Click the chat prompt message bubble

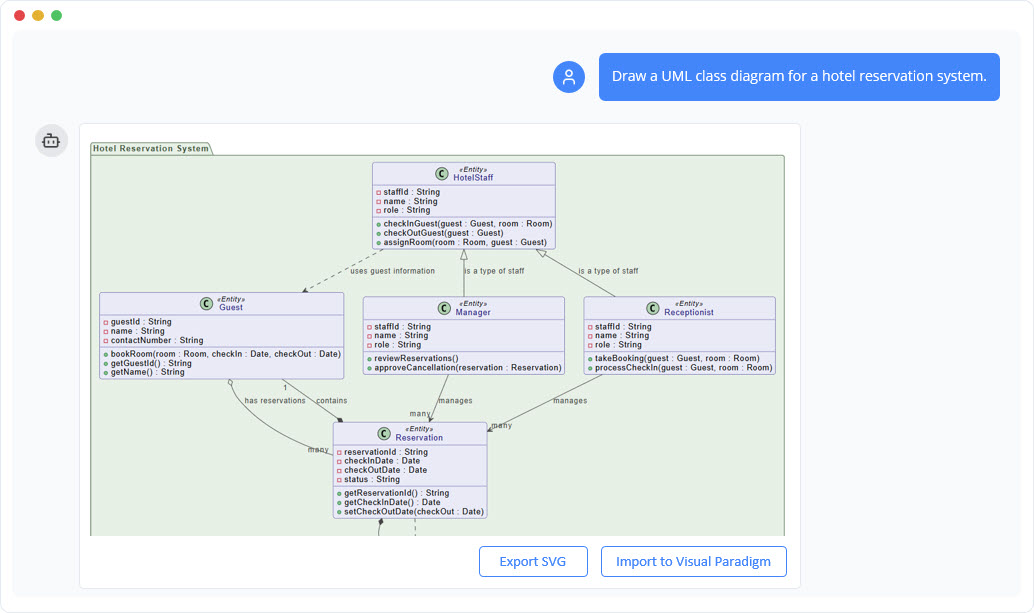click(799, 76)
